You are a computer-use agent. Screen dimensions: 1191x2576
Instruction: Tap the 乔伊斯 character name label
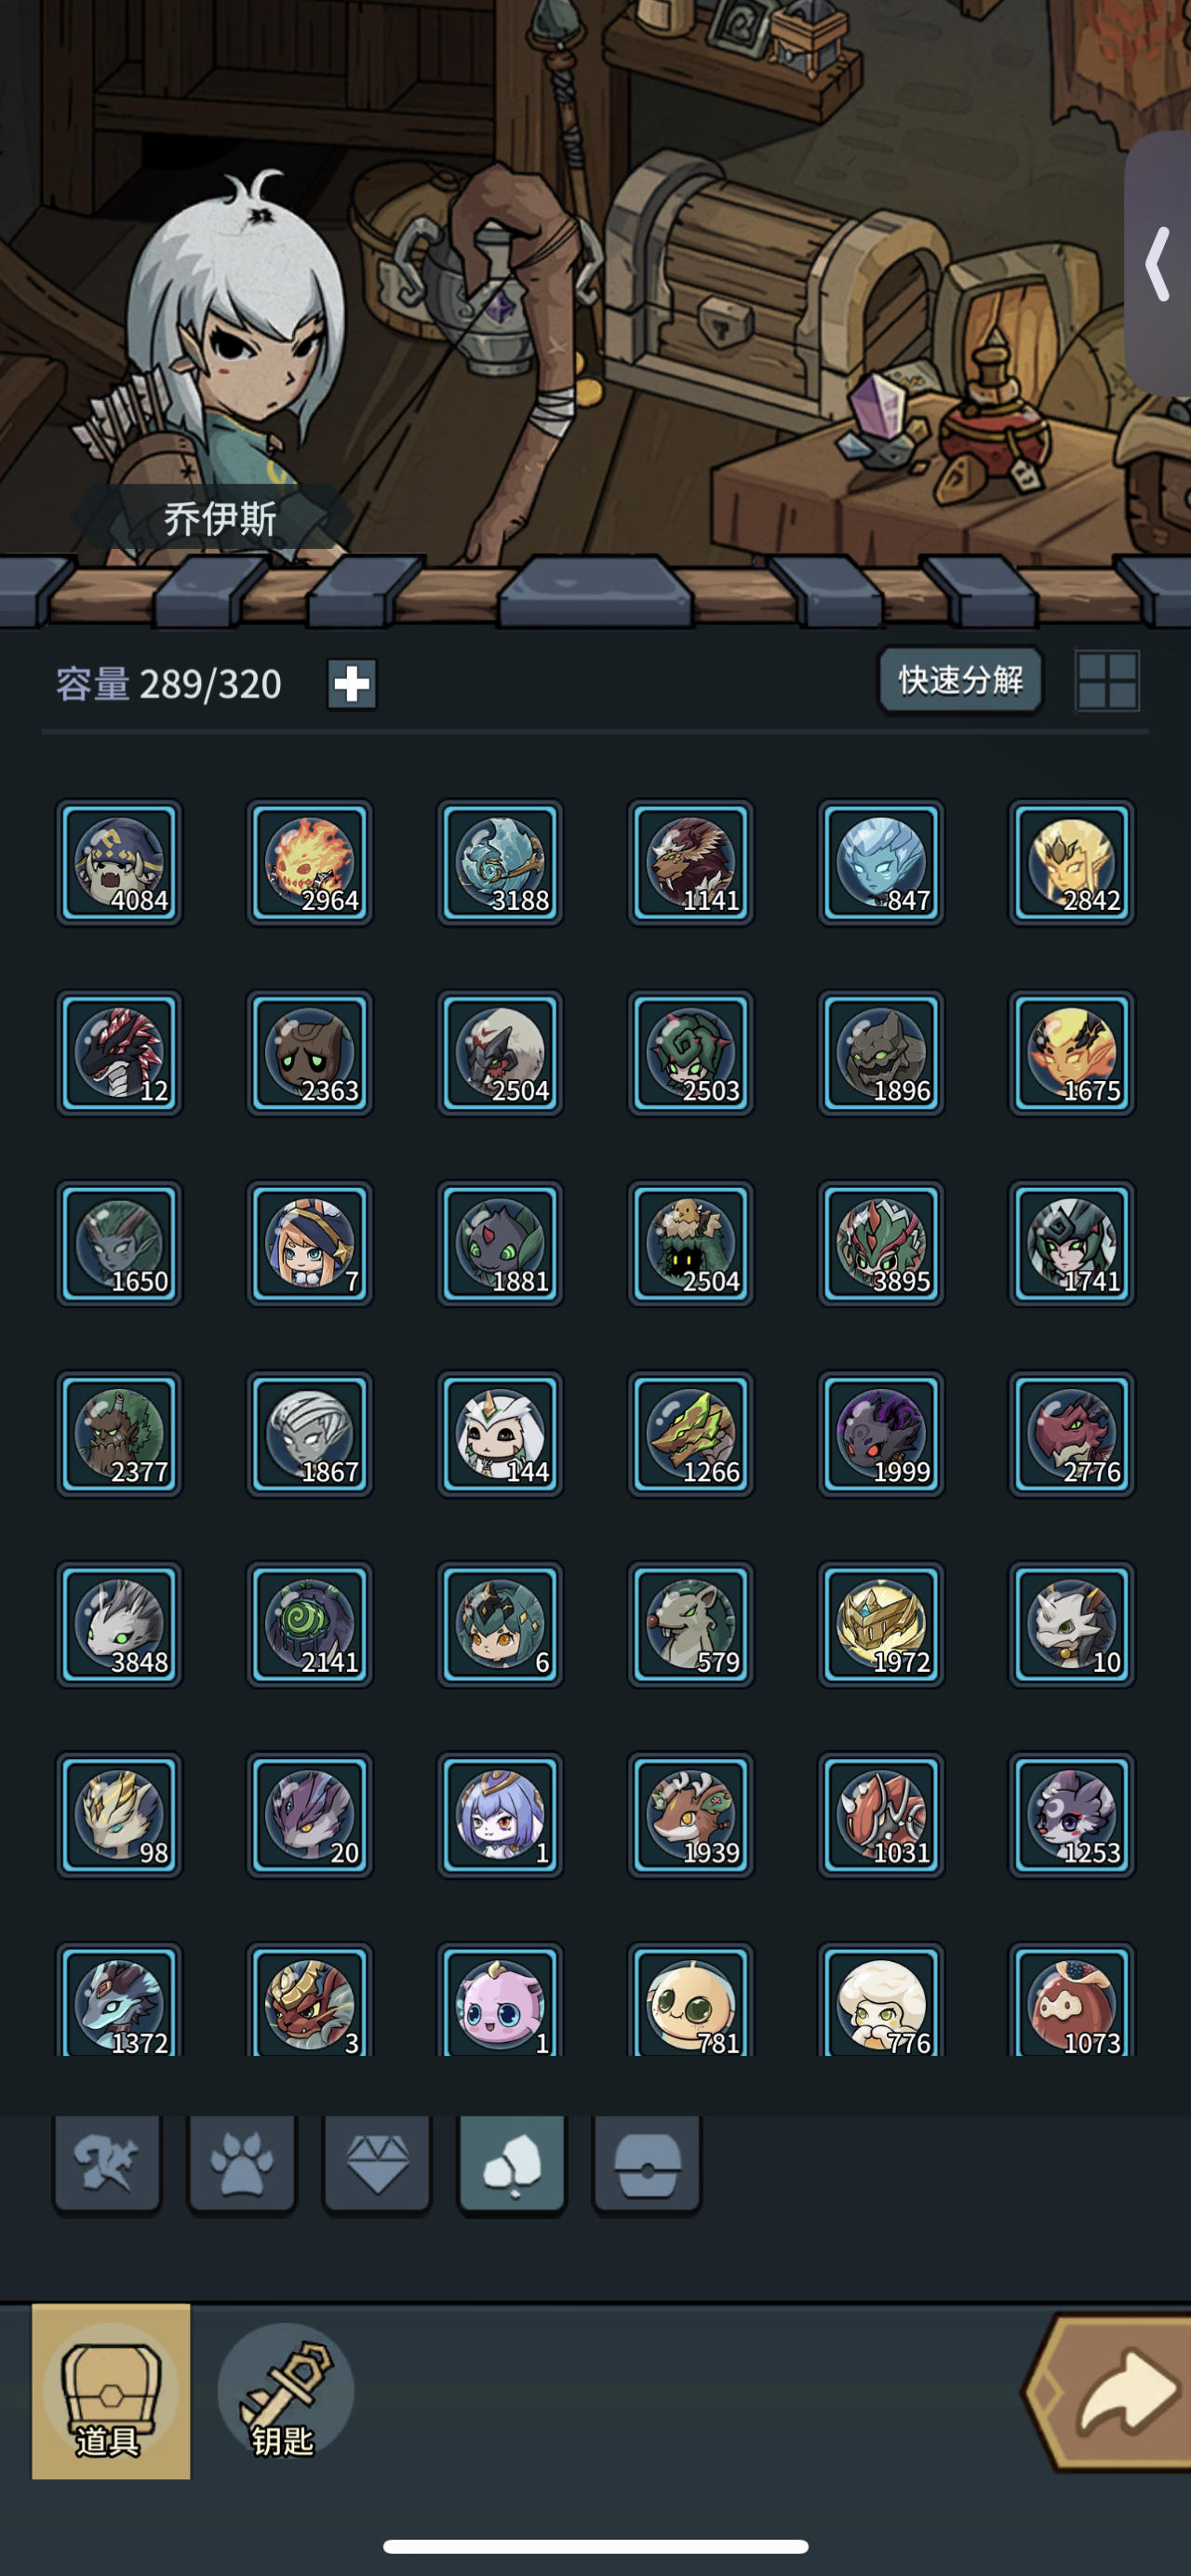click(x=220, y=518)
